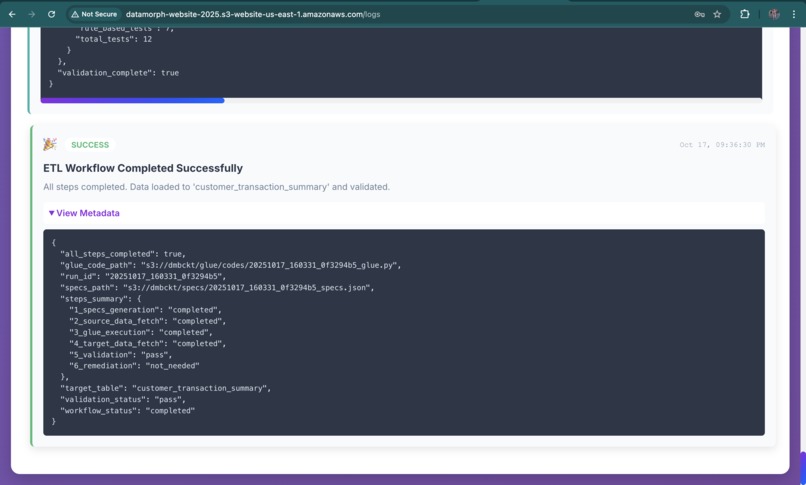806x485 pixels.
Task: Click the "all_steps_completed": true line
Action: (123, 254)
